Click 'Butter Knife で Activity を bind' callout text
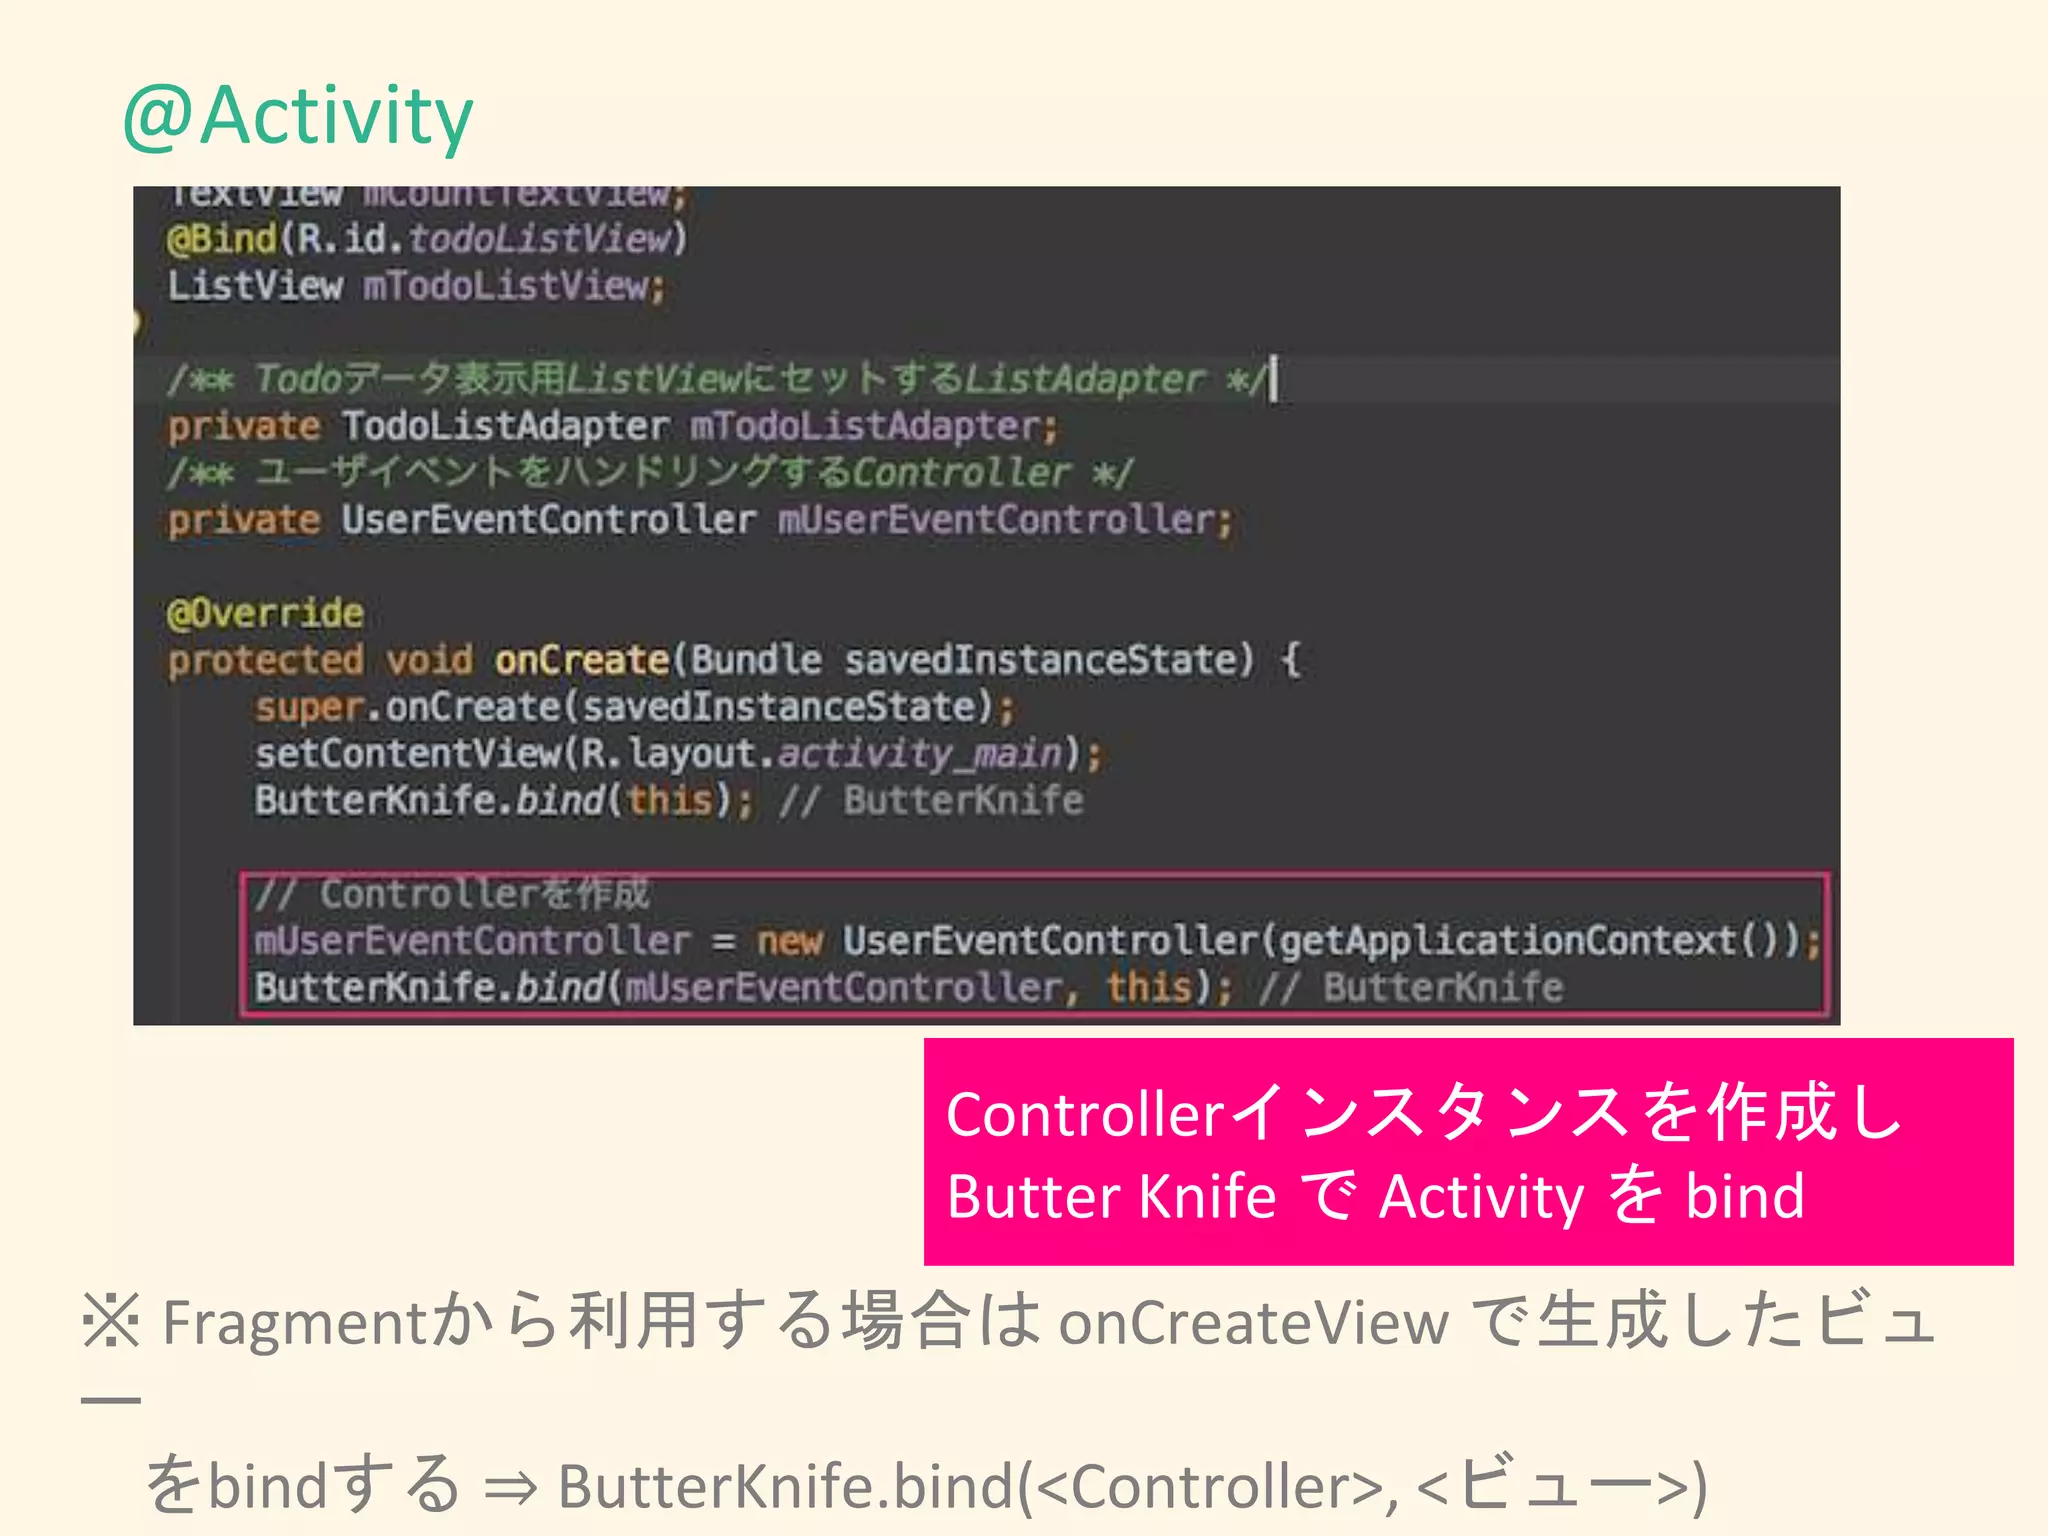The height and width of the screenshot is (1536, 2048). pyautogui.click(x=1376, y=1196)
